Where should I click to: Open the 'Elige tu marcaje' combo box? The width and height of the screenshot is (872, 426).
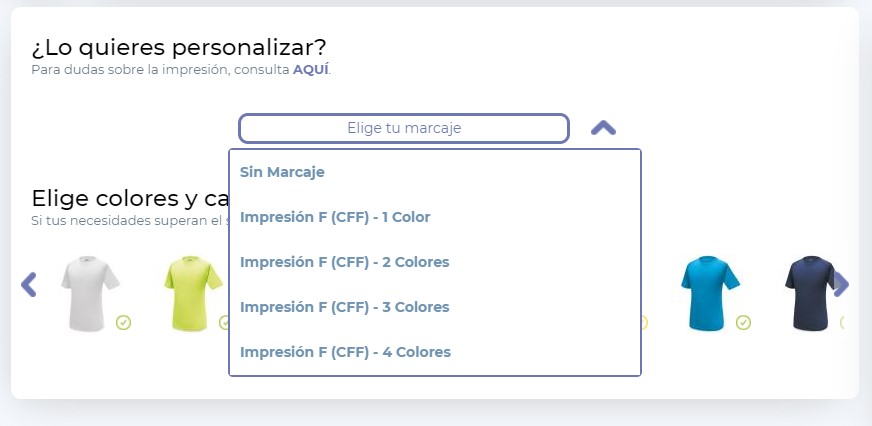pyautogui.click(x=404, y=128)
